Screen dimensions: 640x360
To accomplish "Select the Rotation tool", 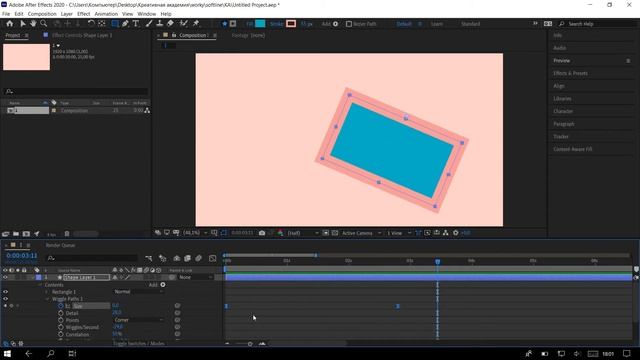I will (91, 24).
